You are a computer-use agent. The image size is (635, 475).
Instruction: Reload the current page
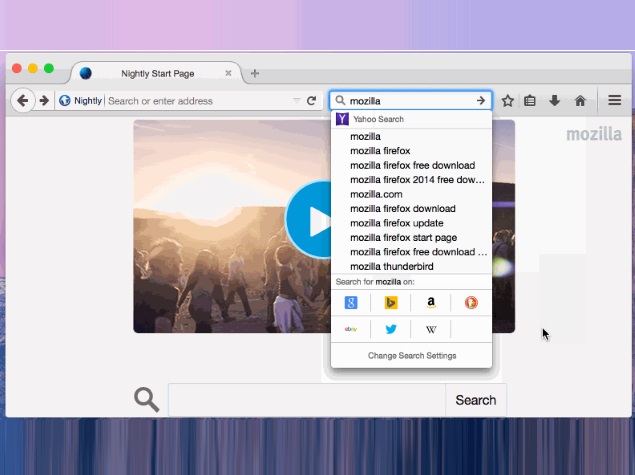coord(312,101)
